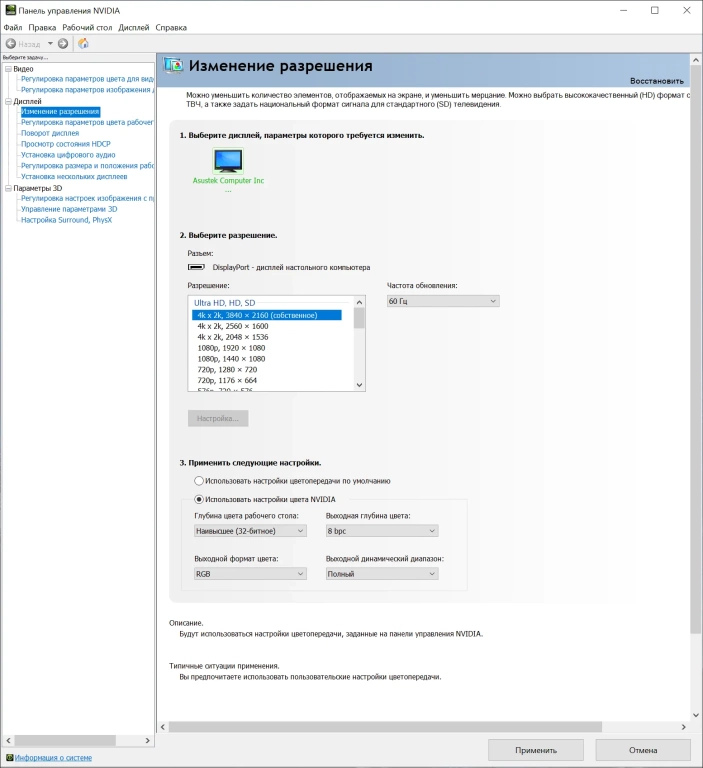This screenshot has width=703, height=768.
Task: Select the Asustek Computer Inc monitor icon
Action: point(228,160)
